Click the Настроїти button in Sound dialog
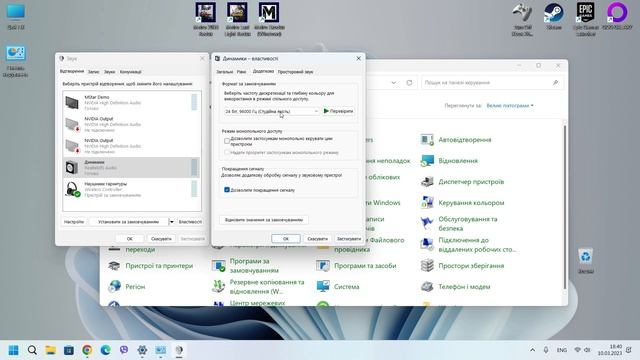This screenshot has height=360, width=640. coord(74,222)
